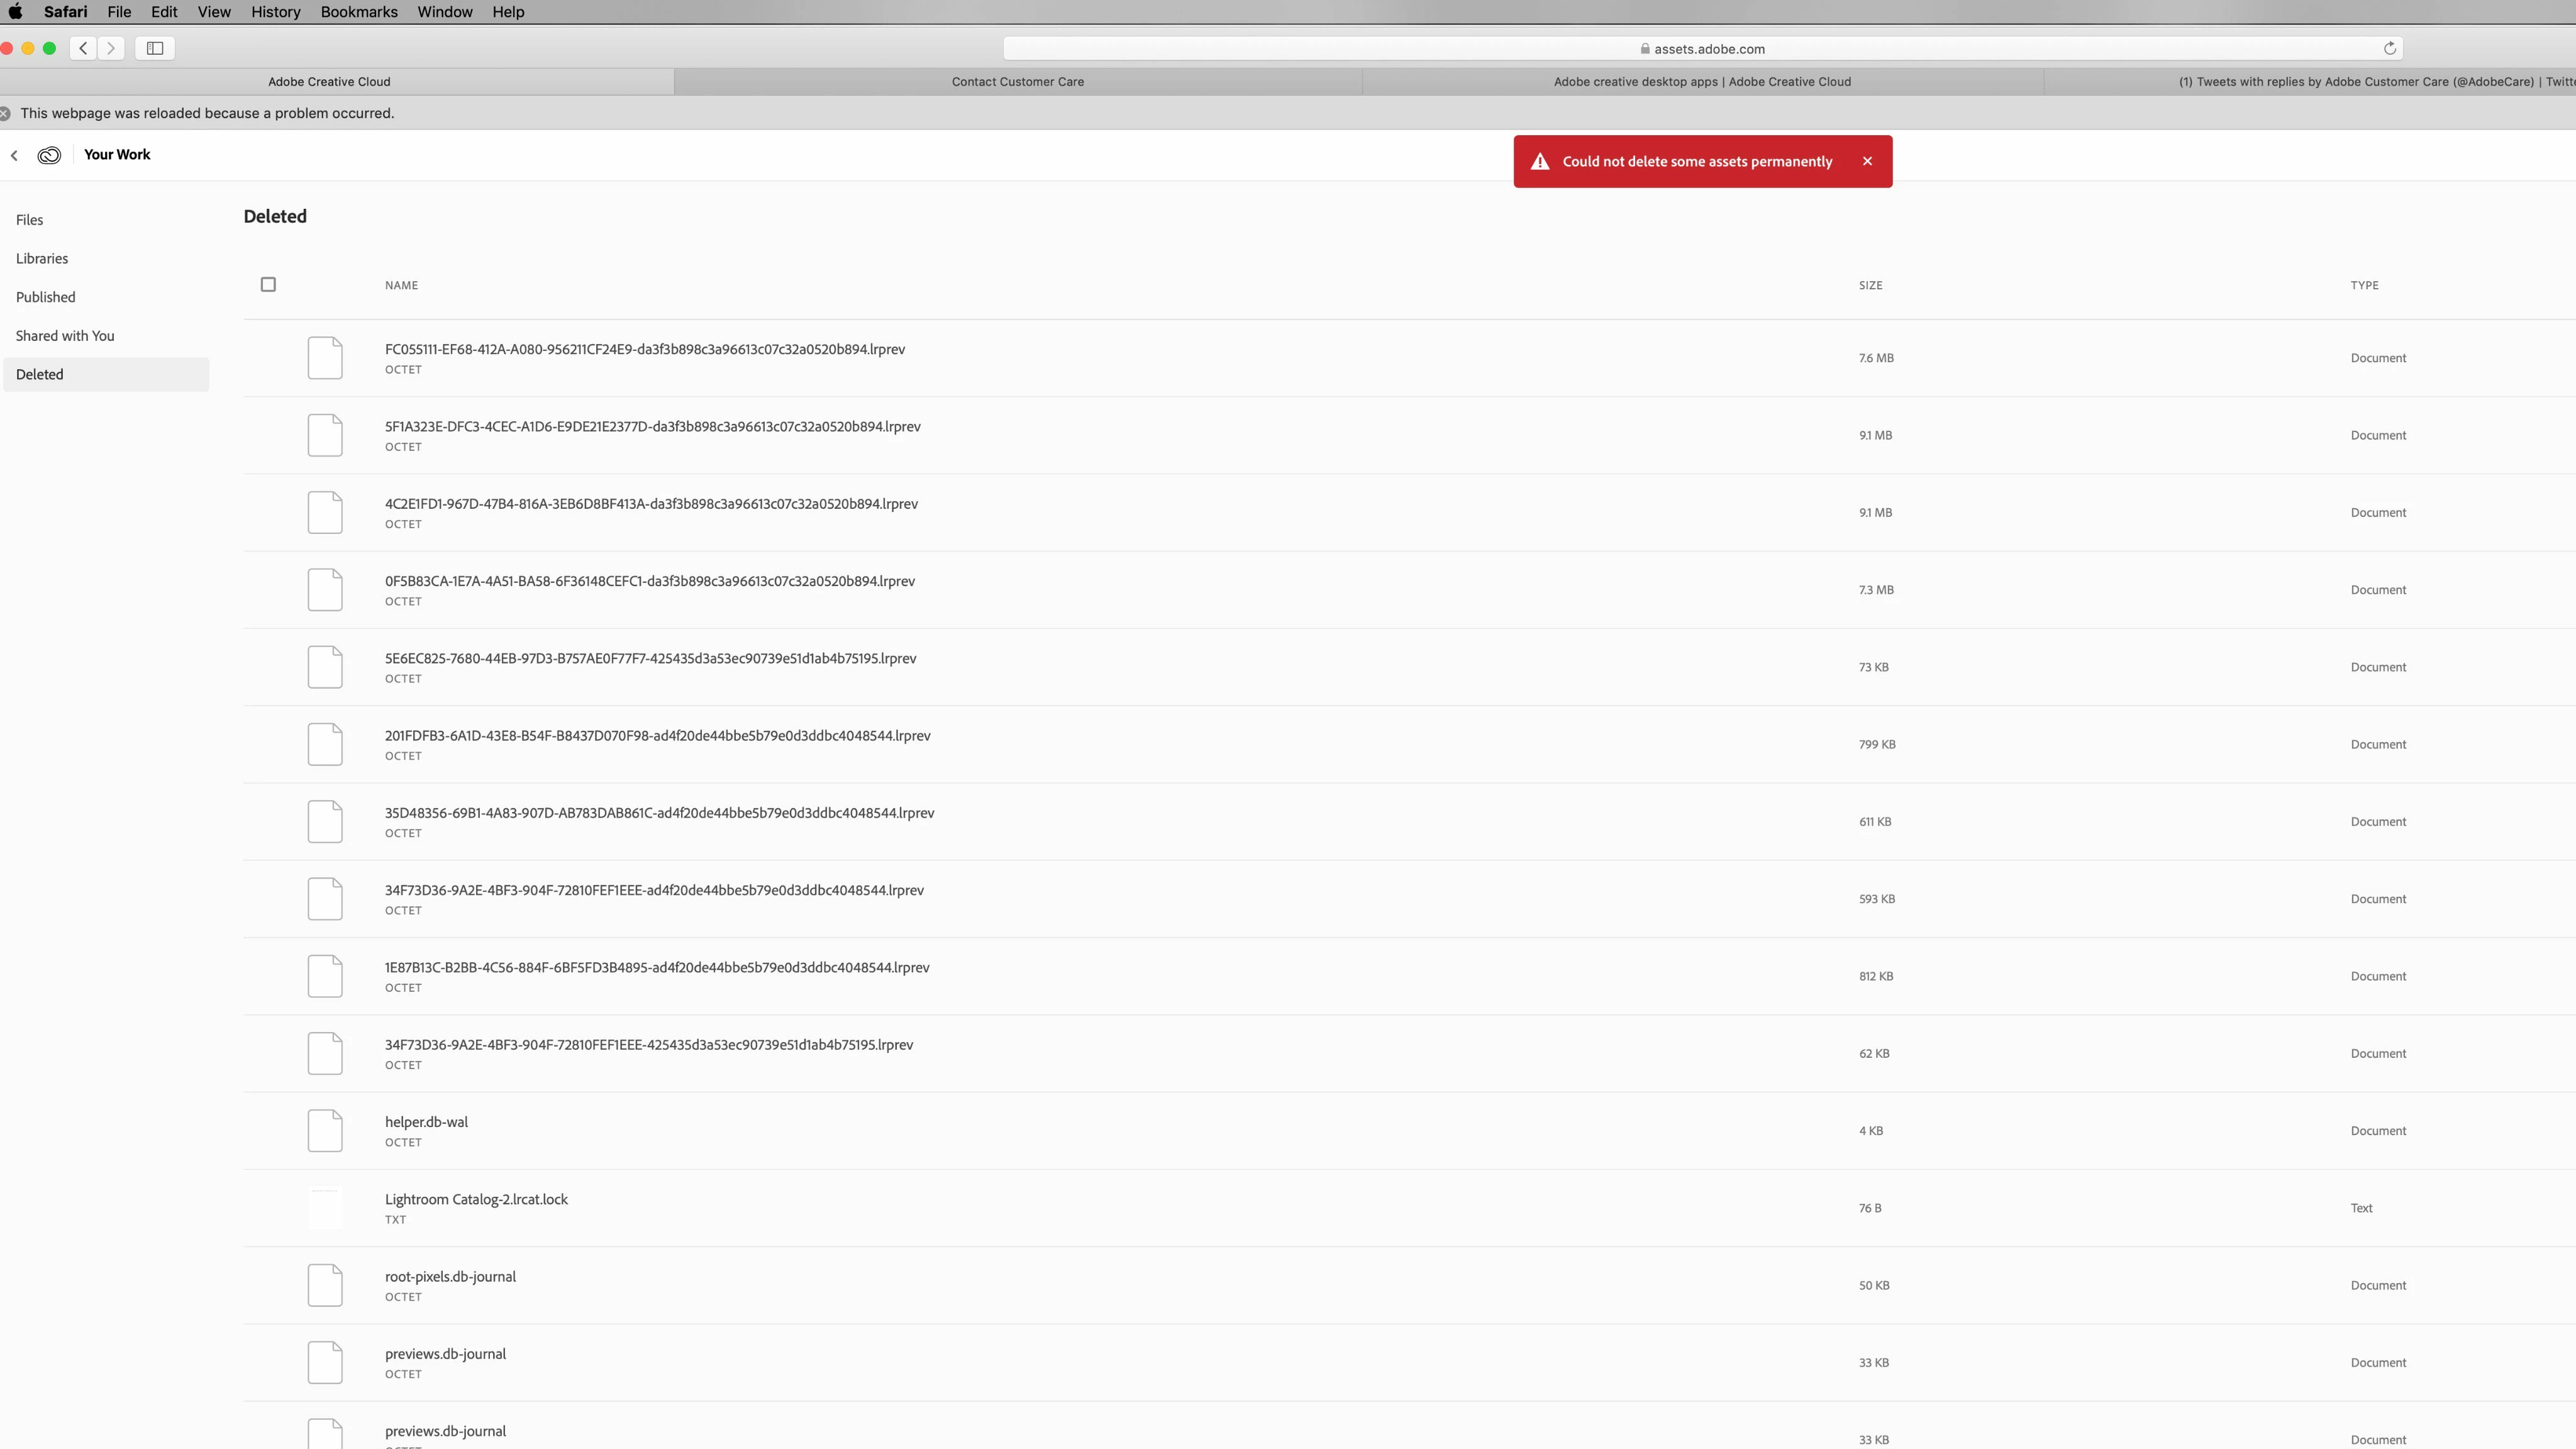The width and height of the screenshot is (2576, 1449).
Task: Click Safari's back navigation arrow
Action: tap(84, 48)
